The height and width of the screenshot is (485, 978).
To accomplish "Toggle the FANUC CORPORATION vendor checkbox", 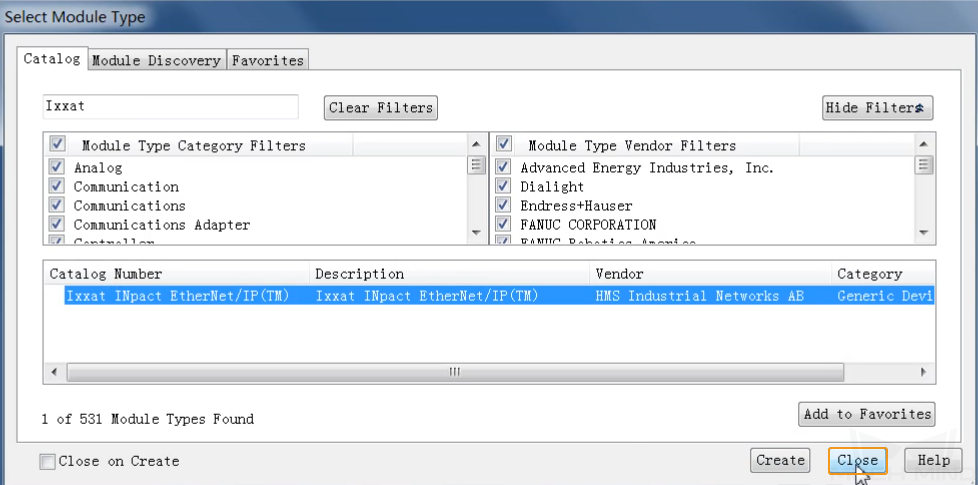I will tap(503, 224).
